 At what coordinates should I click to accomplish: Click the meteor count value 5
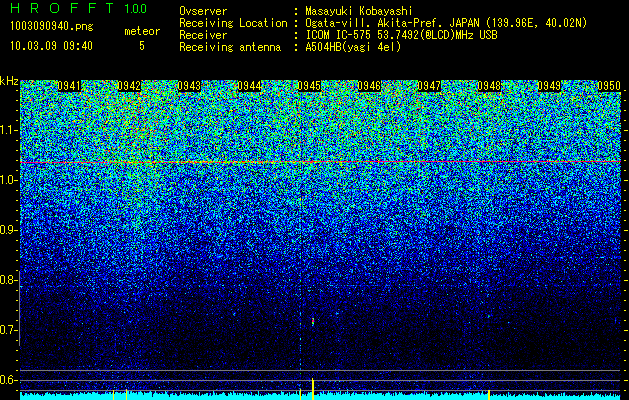tap(142, 46)
